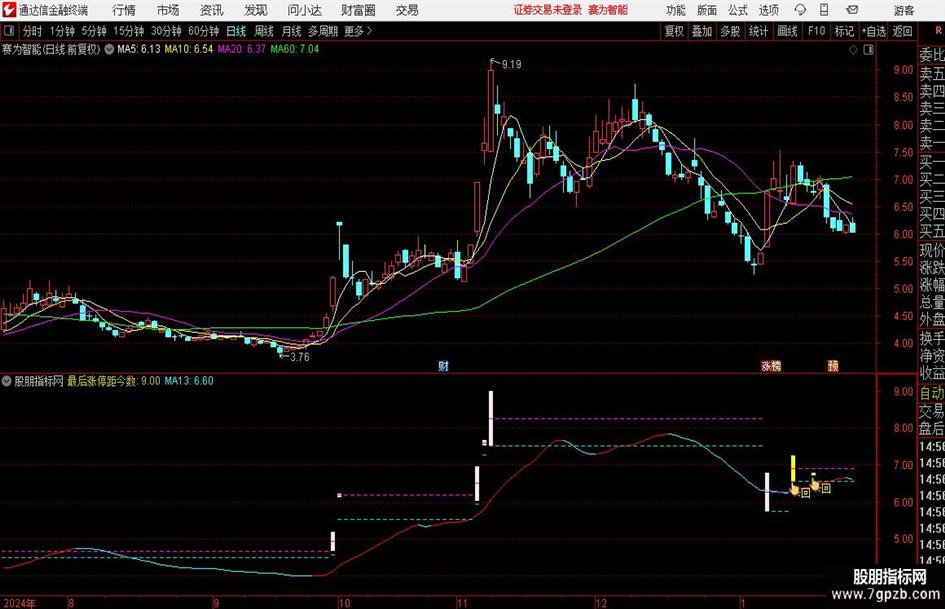Click the 多股 multi-stock toolbar button
The width and height of the screenshot is (945, 609).
click(x=730, y=31)
